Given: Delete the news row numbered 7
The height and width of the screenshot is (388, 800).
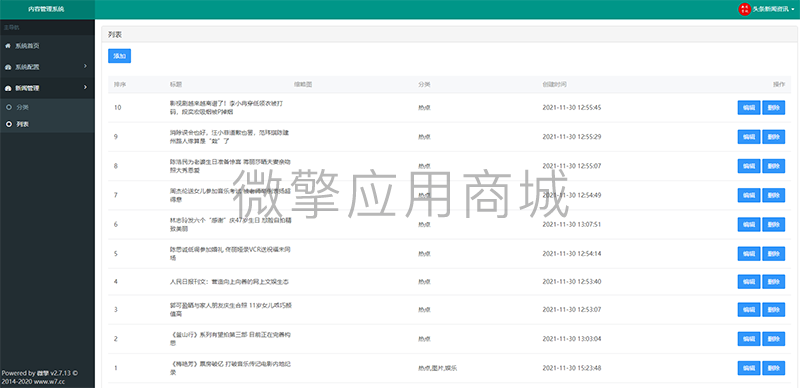Looking at the screenshot, I should 773,195.
